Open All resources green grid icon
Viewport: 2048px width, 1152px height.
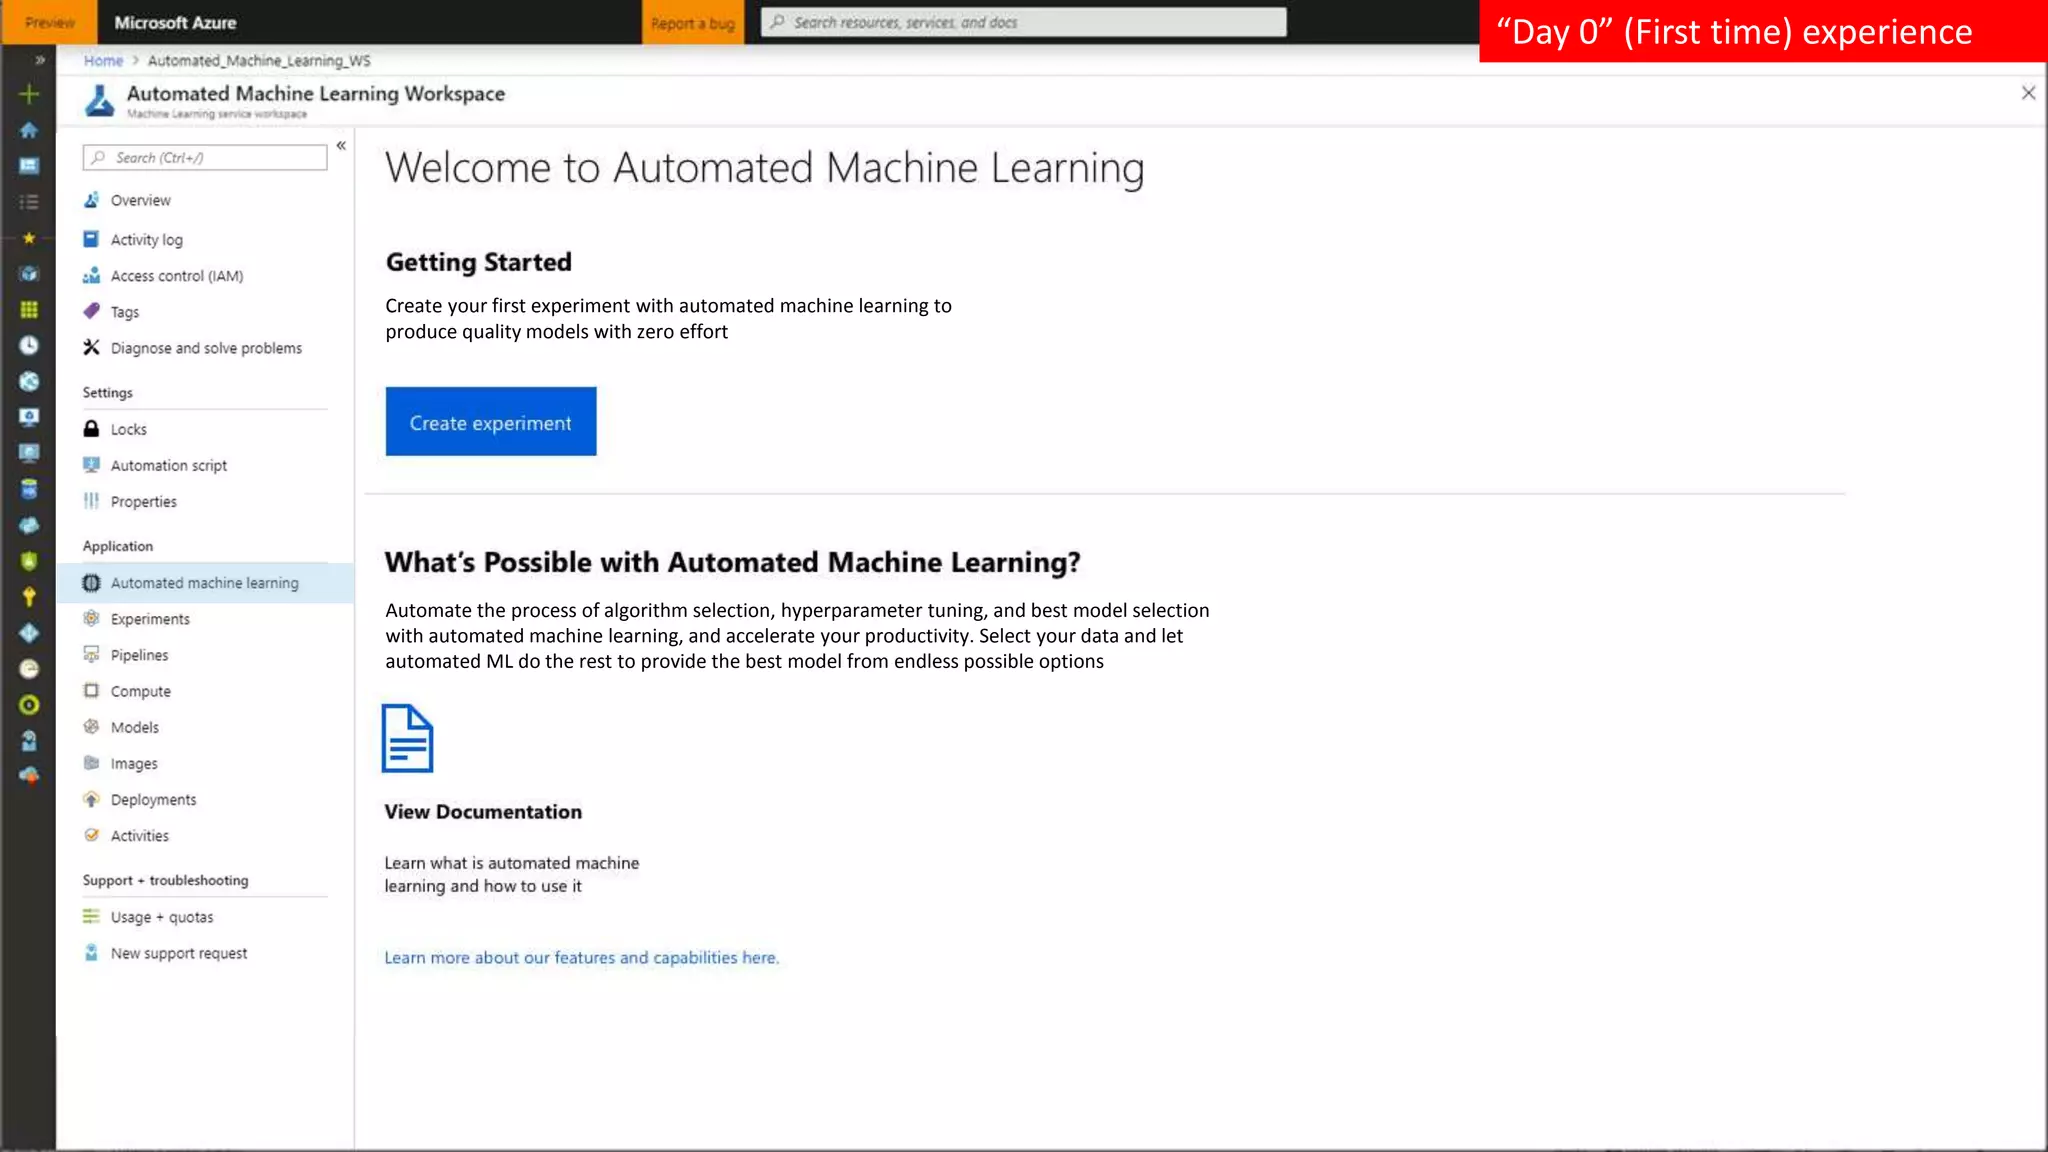click(29, 310)
